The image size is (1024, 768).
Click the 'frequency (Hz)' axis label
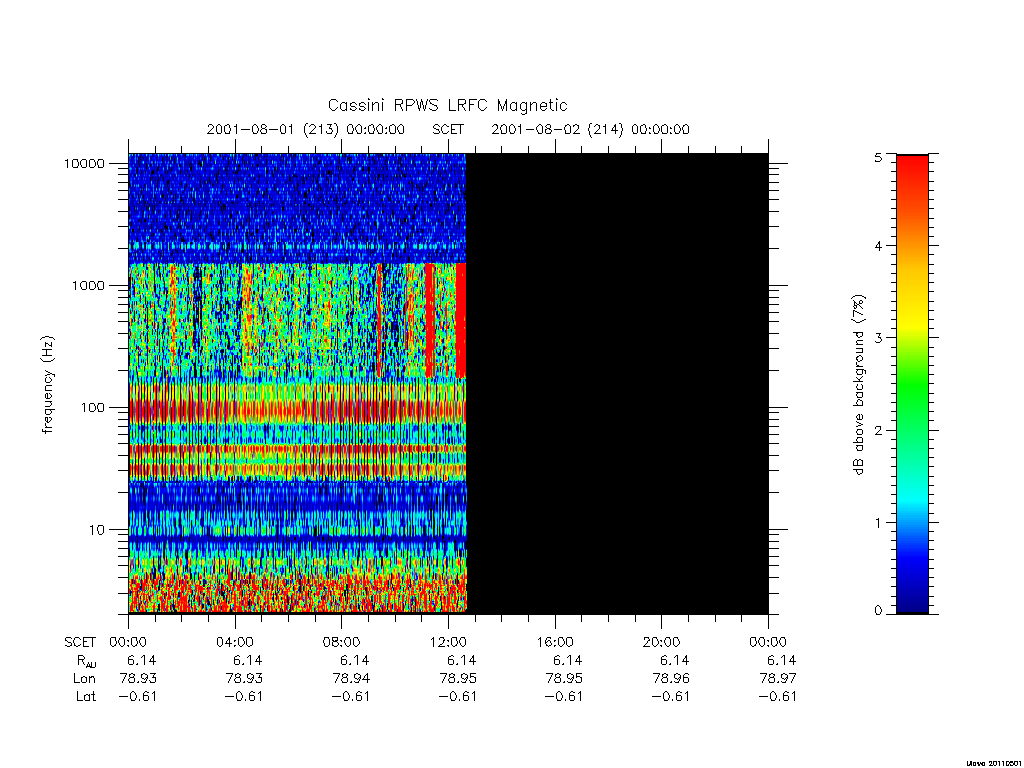(48, 385)
